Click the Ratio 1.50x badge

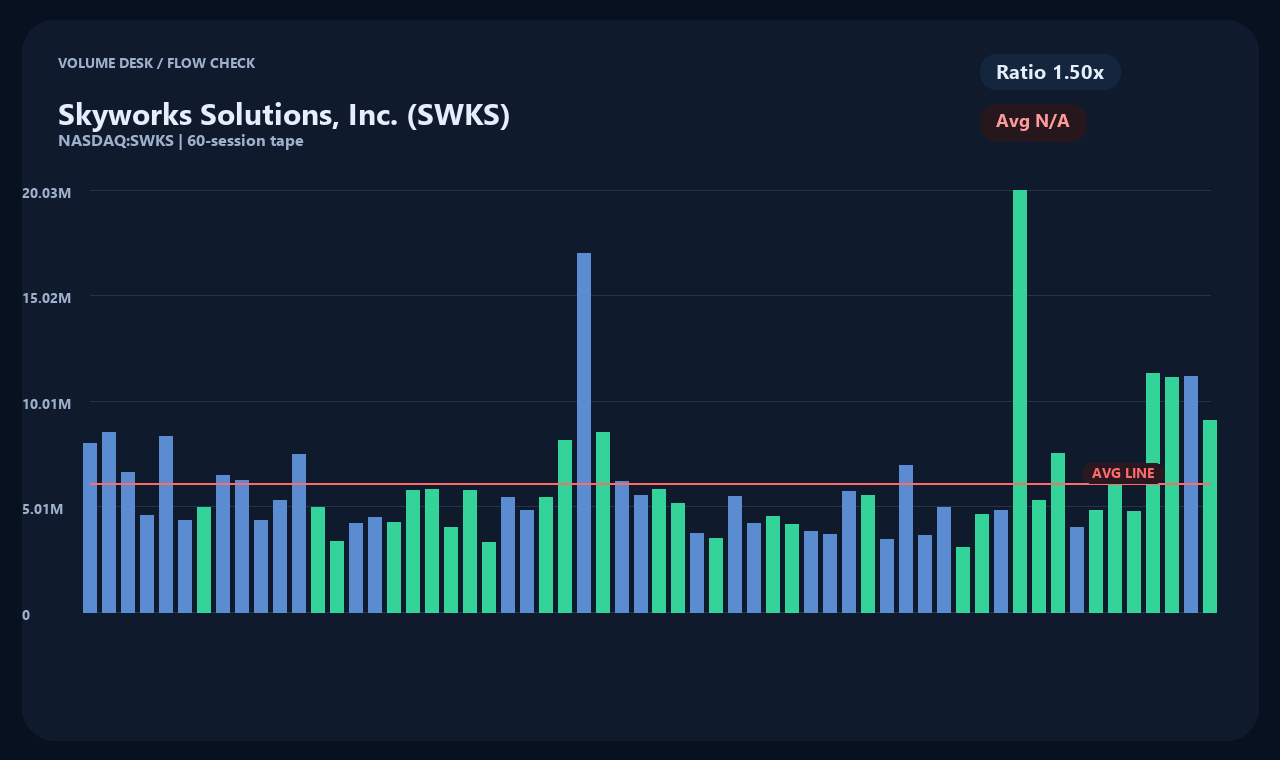pyautogui.click(x=1050, y=72)
